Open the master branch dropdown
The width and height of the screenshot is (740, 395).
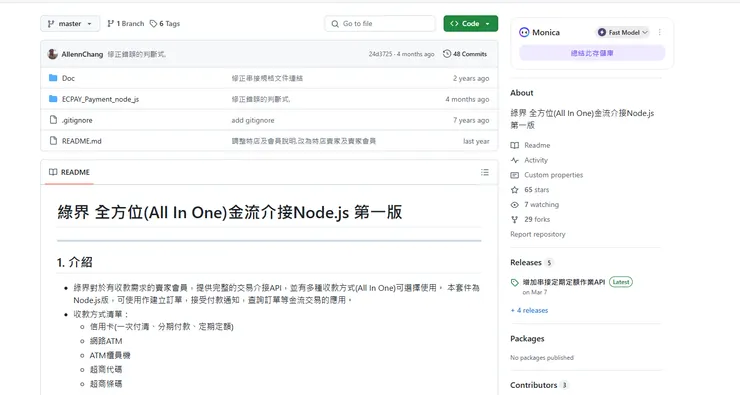[x=70, y=24]
